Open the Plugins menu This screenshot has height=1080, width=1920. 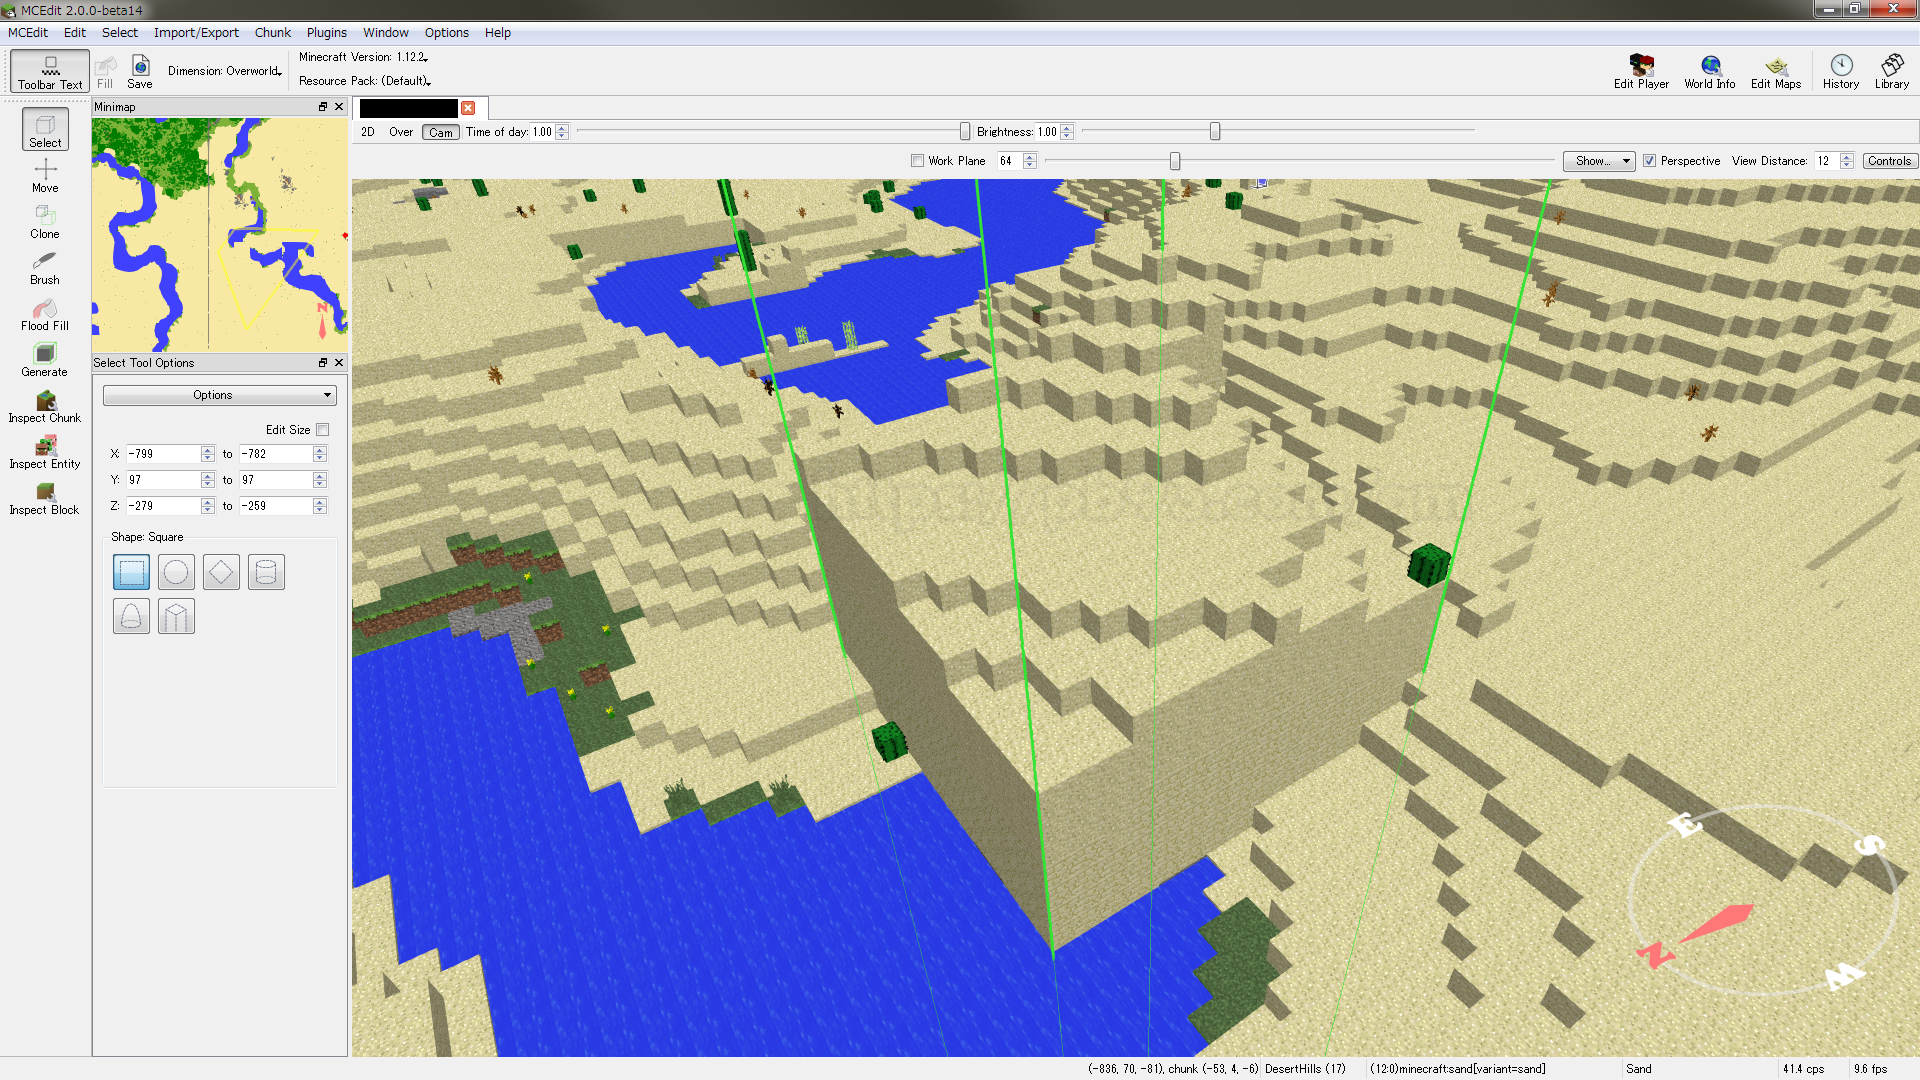pos(324,32)
